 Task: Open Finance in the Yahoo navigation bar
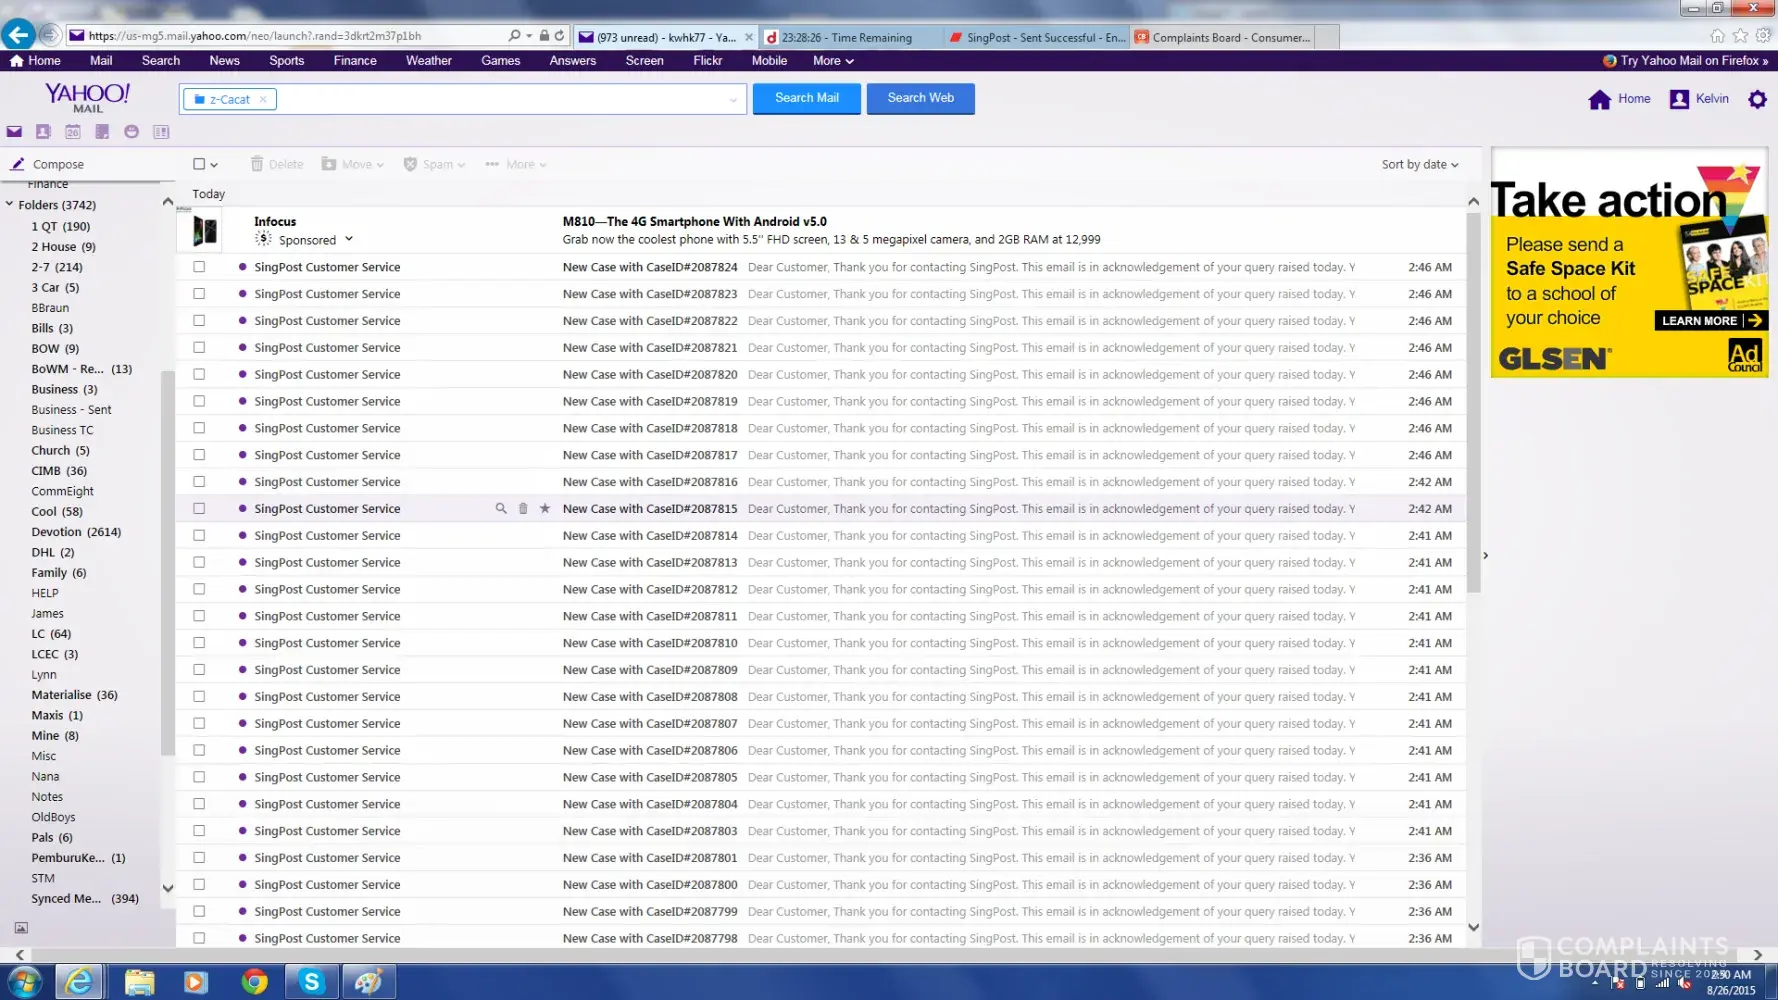[355, 61]
